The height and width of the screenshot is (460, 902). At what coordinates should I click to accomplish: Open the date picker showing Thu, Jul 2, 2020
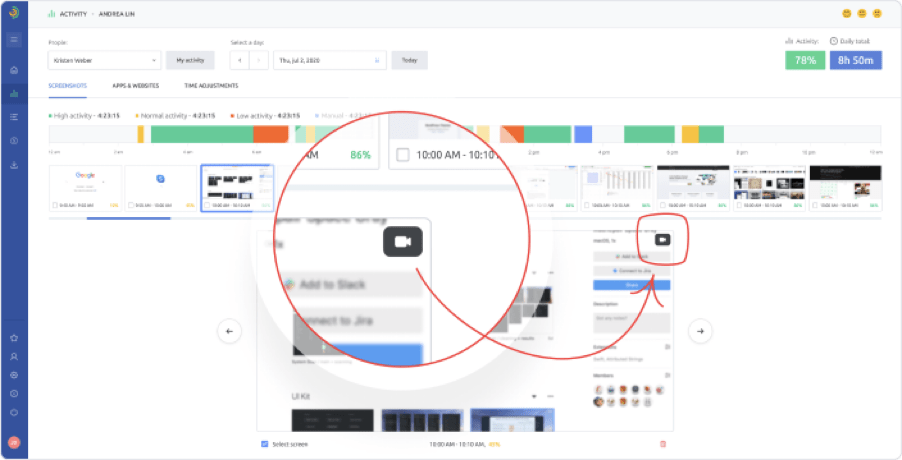pos(330,60)
